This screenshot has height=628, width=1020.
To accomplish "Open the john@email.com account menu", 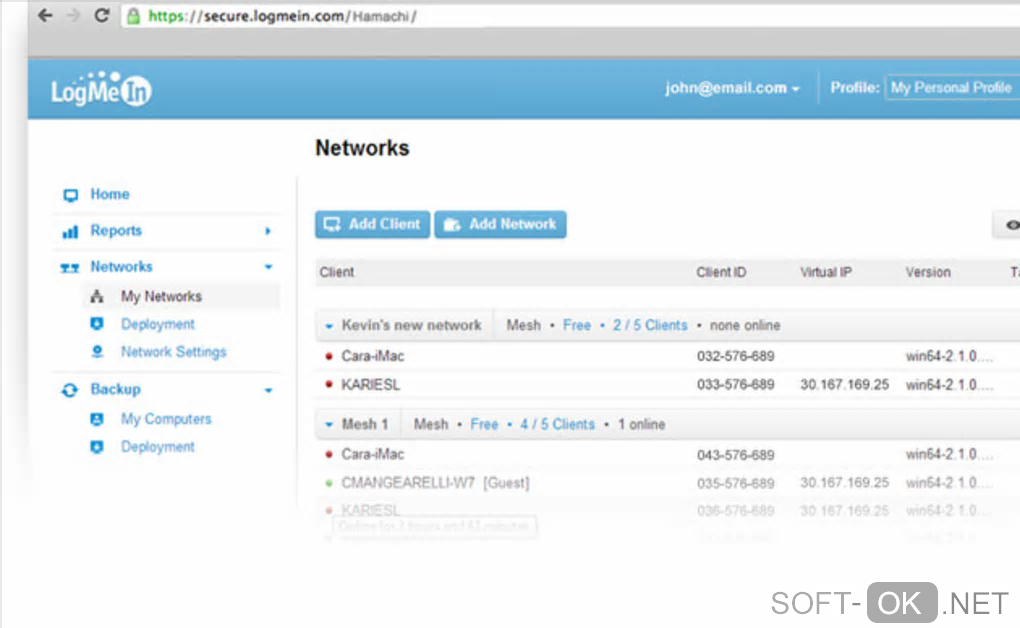I will click(x=732, y=88).
